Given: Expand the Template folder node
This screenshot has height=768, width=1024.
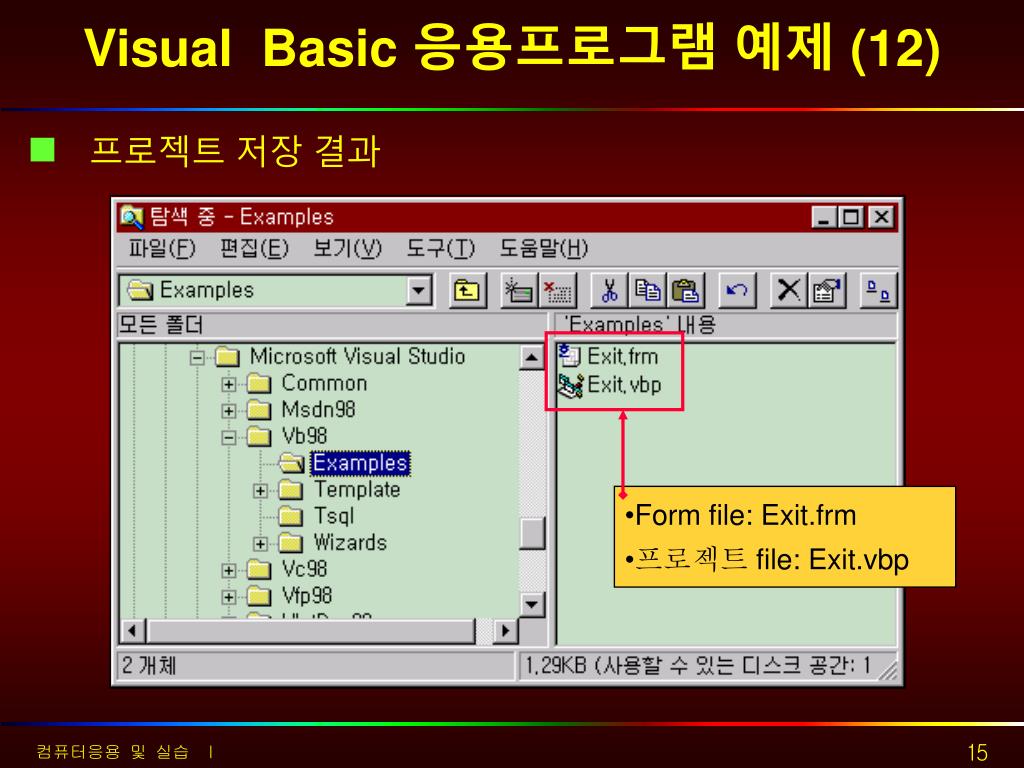Looking at the screenshot, I should tap(260, 491).
